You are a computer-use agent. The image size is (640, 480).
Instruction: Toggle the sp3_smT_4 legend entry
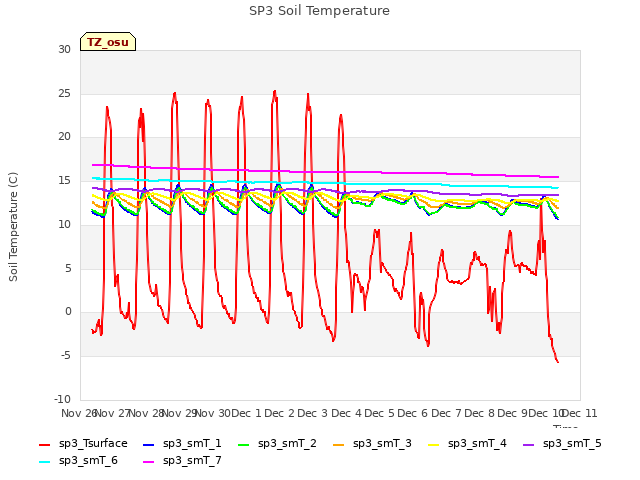click(x=467, y=443)
